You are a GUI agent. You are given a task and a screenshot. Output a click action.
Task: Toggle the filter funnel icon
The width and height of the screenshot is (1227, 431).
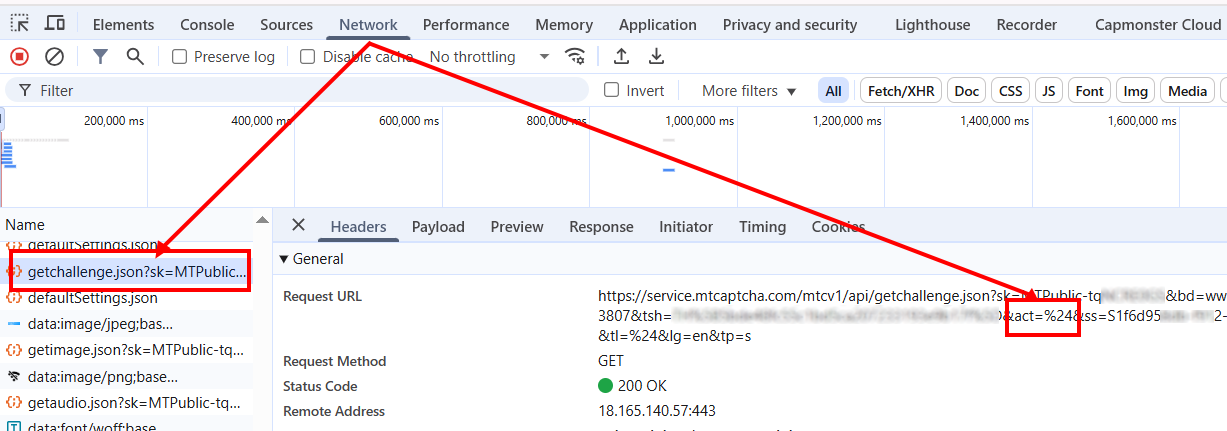coord(100,57)
